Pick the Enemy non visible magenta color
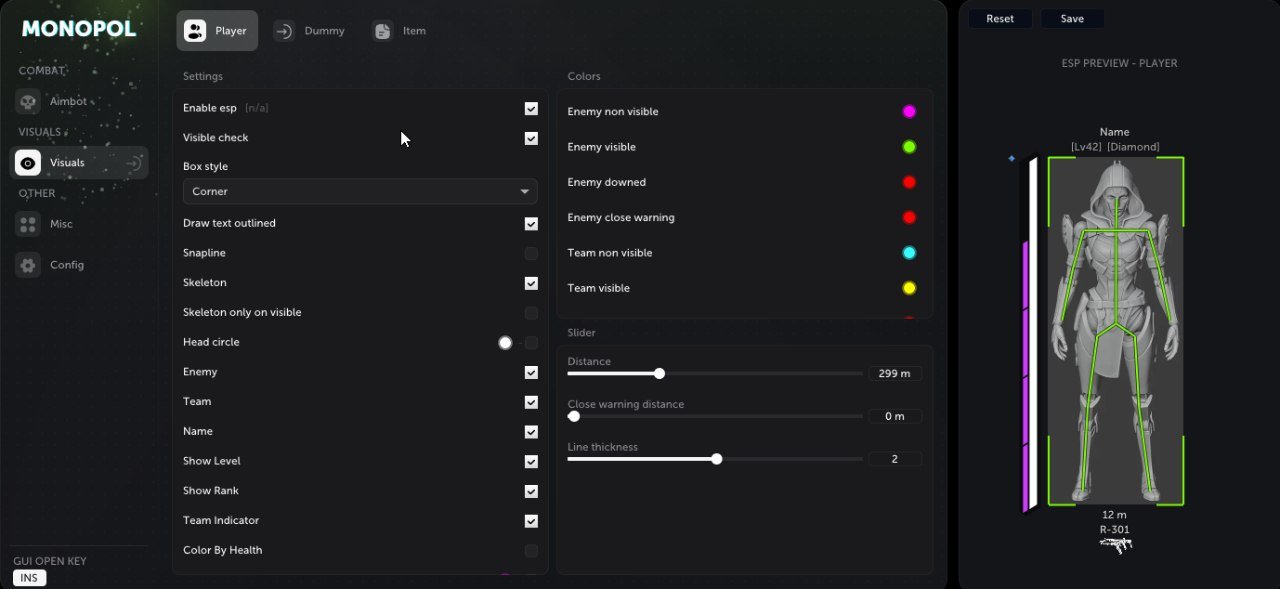 909,112
